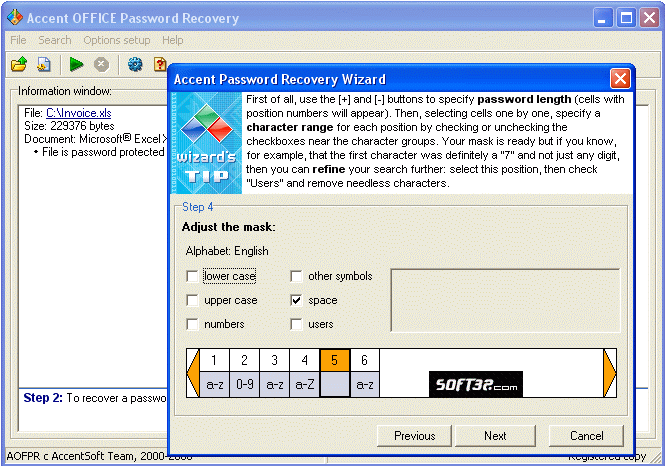Select mask position 1 cell

coord(214,360)
